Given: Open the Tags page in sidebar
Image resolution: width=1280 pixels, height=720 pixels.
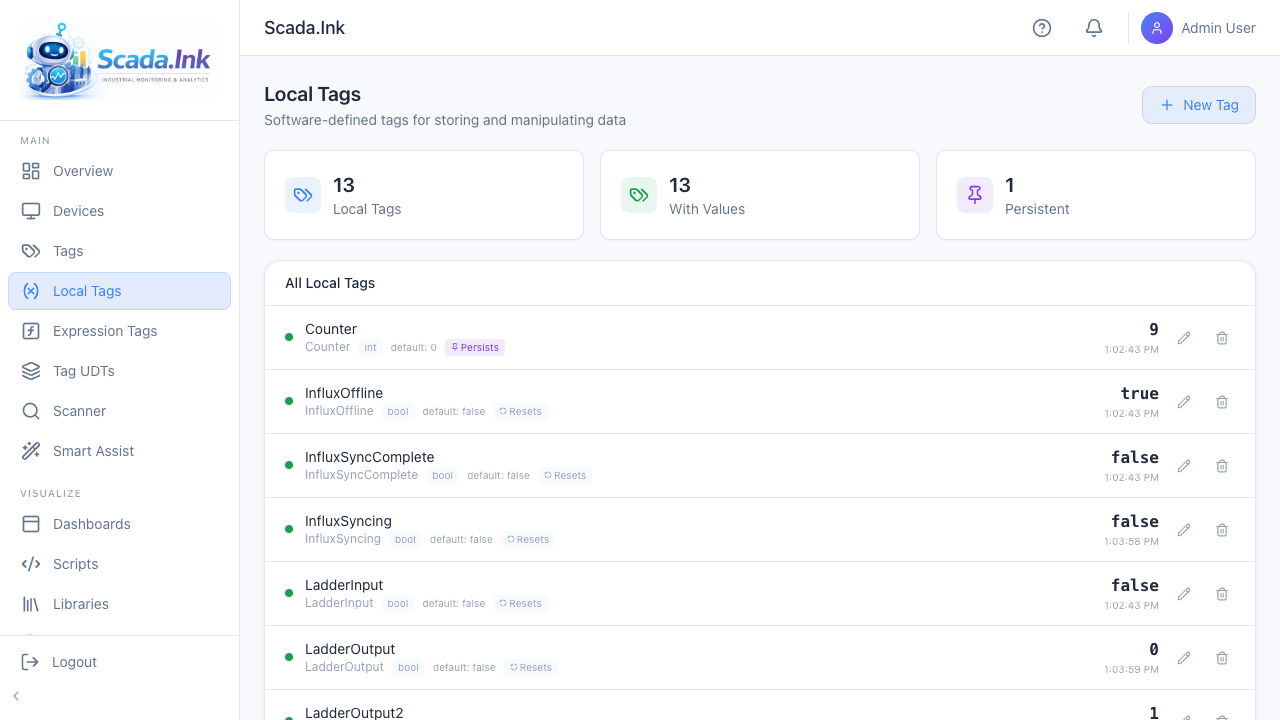Looking at the screenshot, I should [x=119, y=251].
